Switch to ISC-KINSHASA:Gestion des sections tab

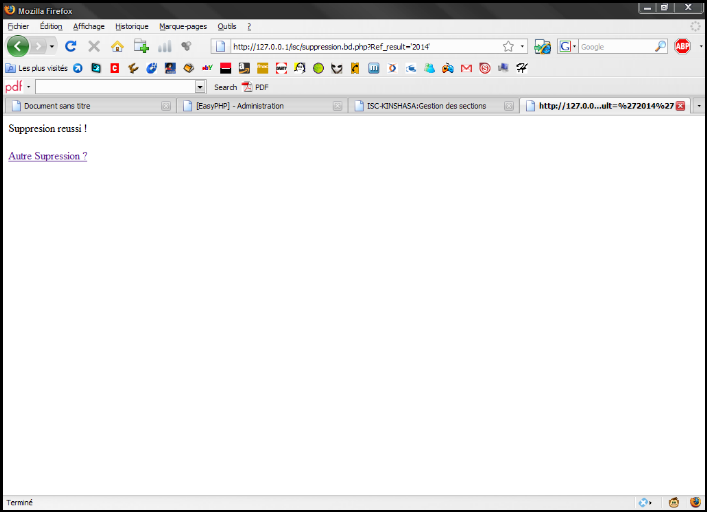(x=433, y=106)
